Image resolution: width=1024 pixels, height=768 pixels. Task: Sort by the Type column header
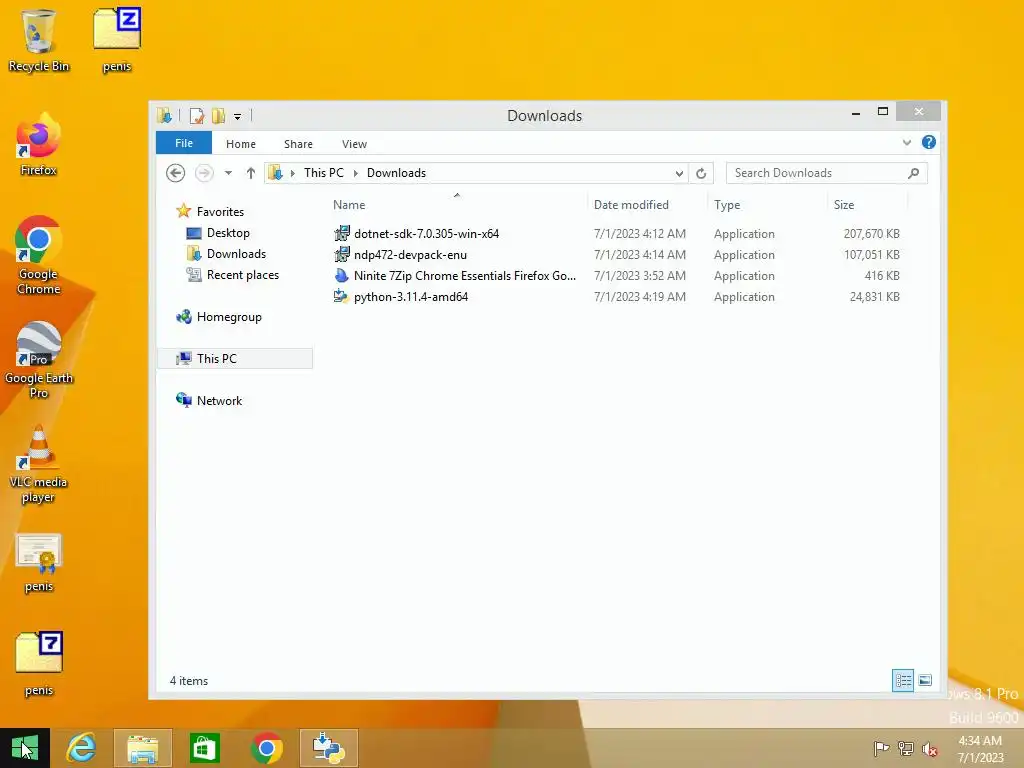coord(767,204)
